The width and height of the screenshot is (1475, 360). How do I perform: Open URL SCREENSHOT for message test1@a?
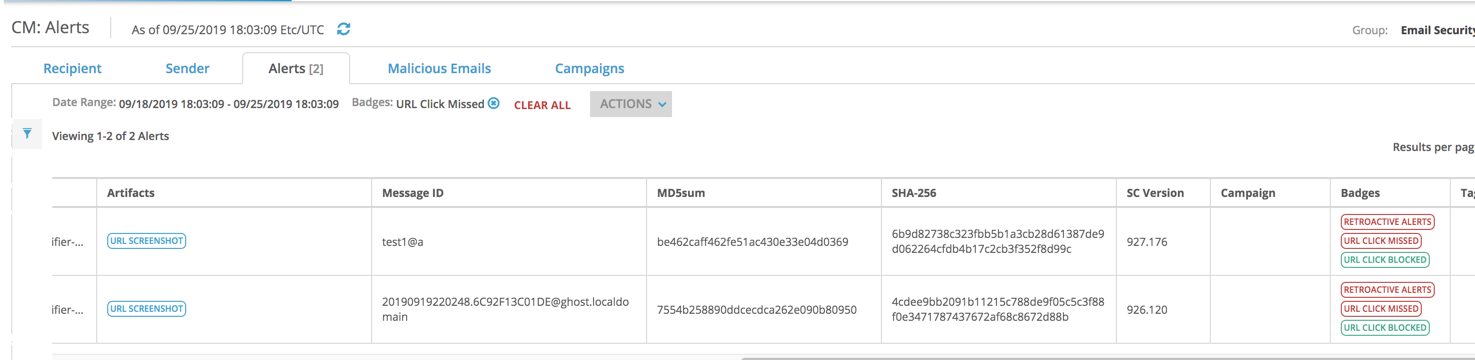[x=147, y=241]
